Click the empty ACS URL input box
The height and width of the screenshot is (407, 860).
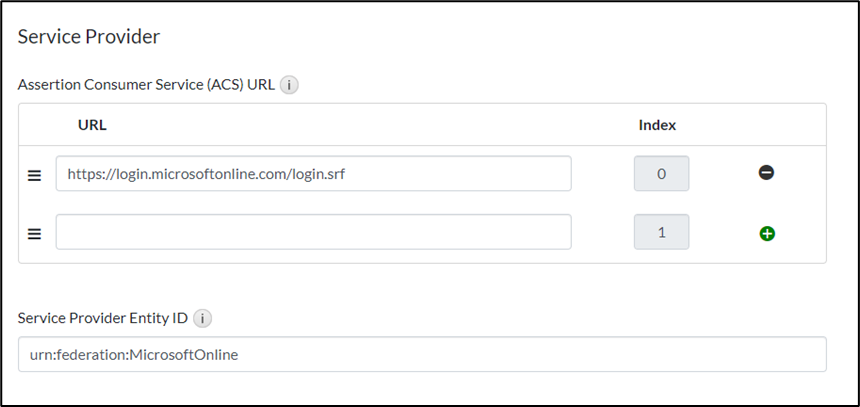pos(313,232)
